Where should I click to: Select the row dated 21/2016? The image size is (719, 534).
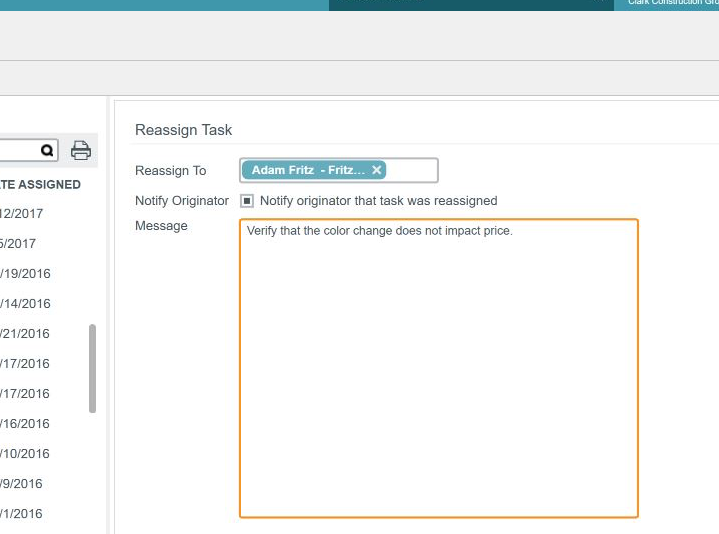25,333
